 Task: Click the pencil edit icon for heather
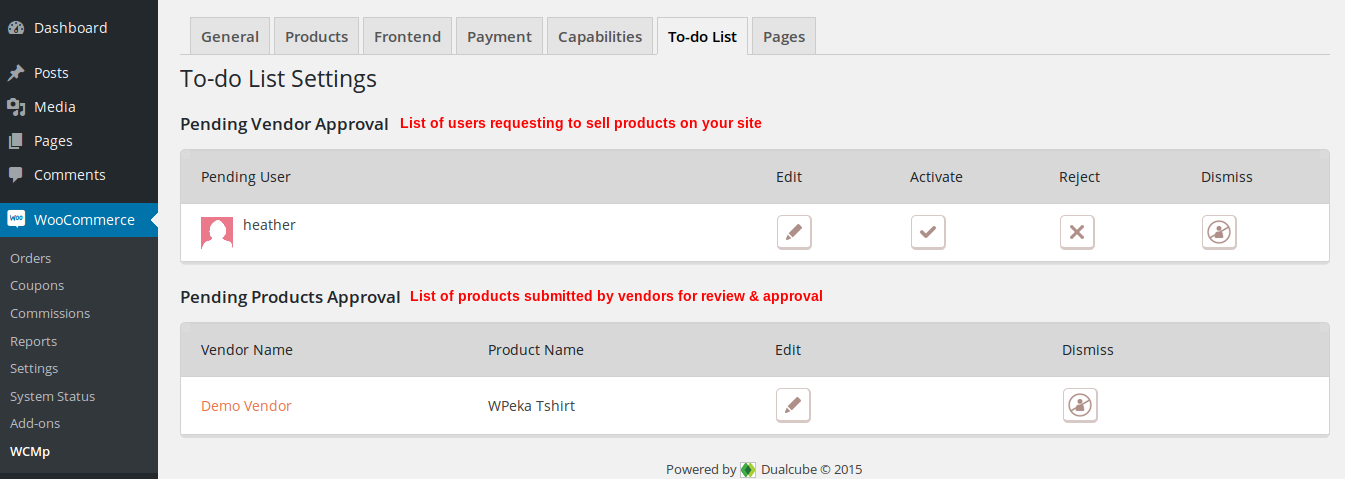(x=794, y=232)
